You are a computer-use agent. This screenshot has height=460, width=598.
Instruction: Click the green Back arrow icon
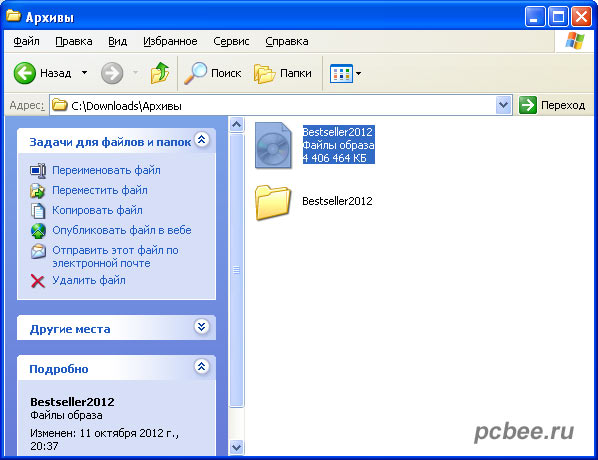pyautogui.click(x=25, y=73)
